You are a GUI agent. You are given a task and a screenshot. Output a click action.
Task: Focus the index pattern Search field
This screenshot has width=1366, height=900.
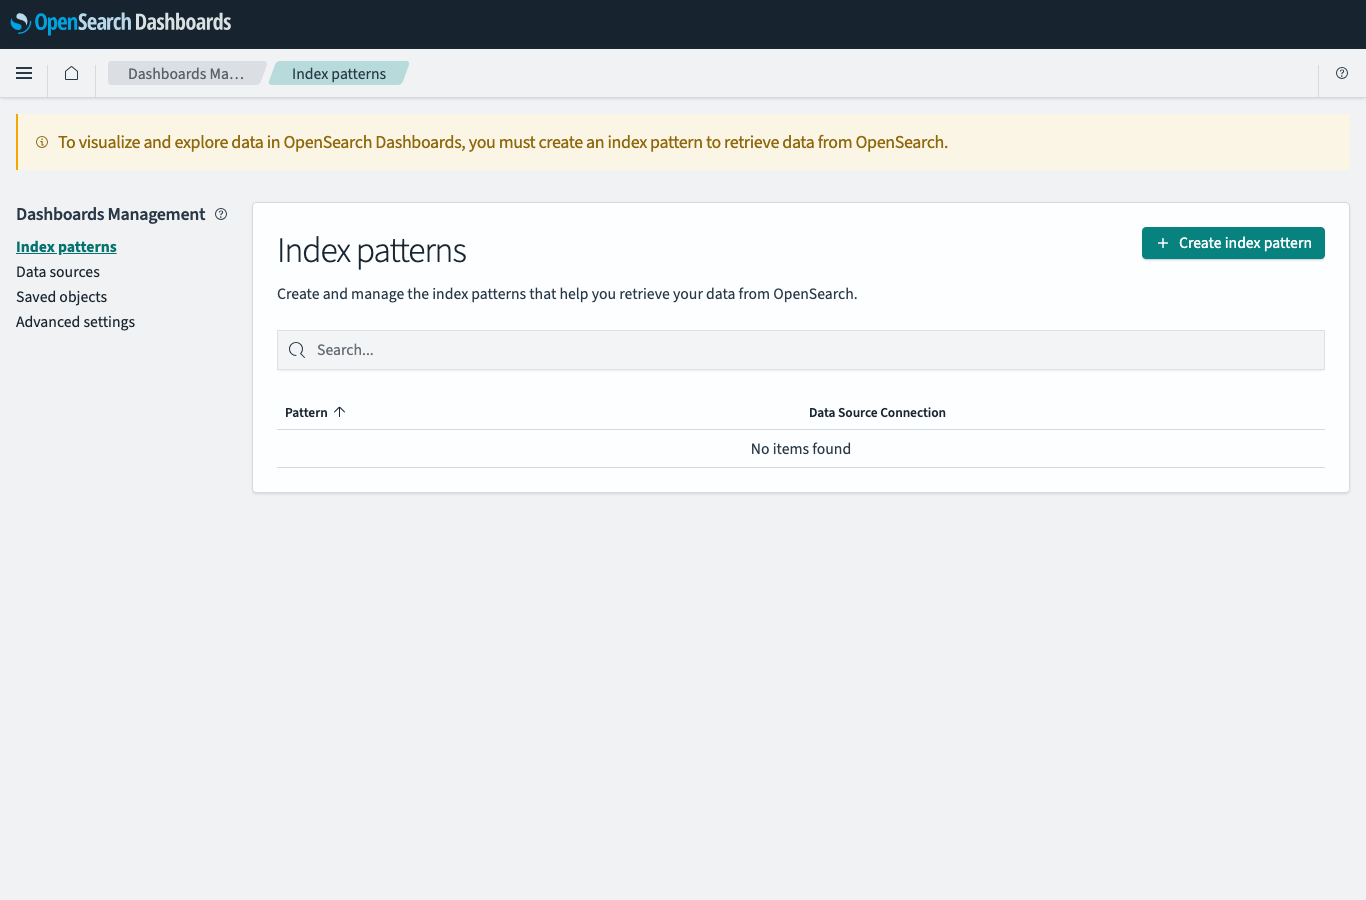[801, 350]
